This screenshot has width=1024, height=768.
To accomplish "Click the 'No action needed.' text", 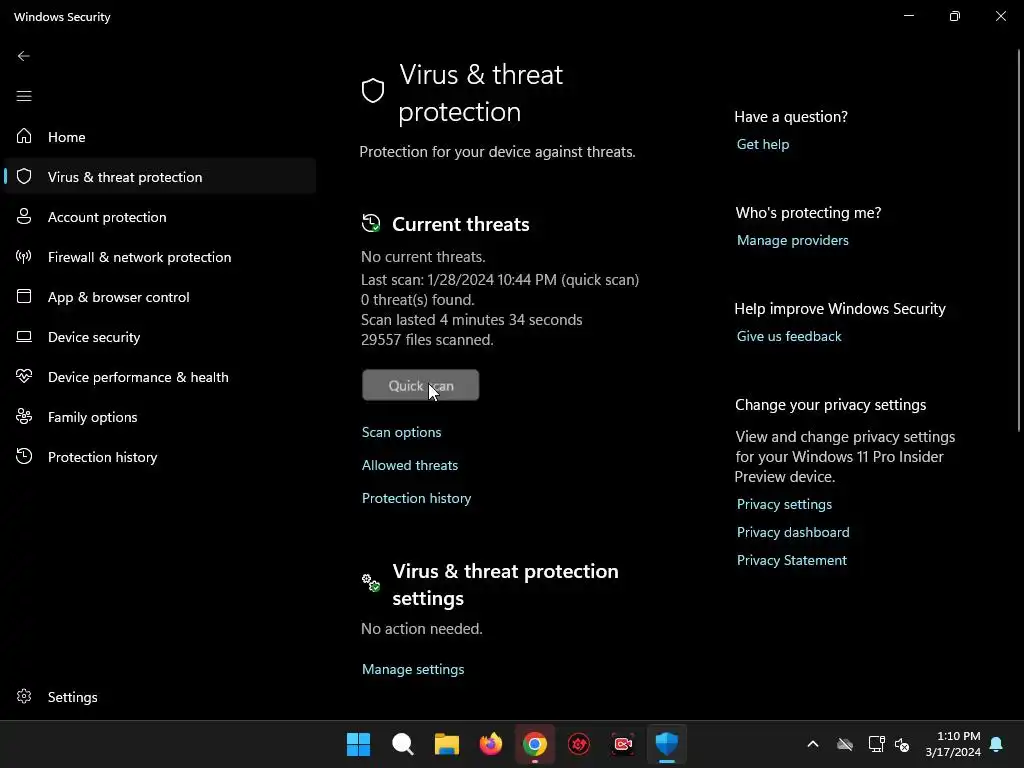I will pos(422,629).
